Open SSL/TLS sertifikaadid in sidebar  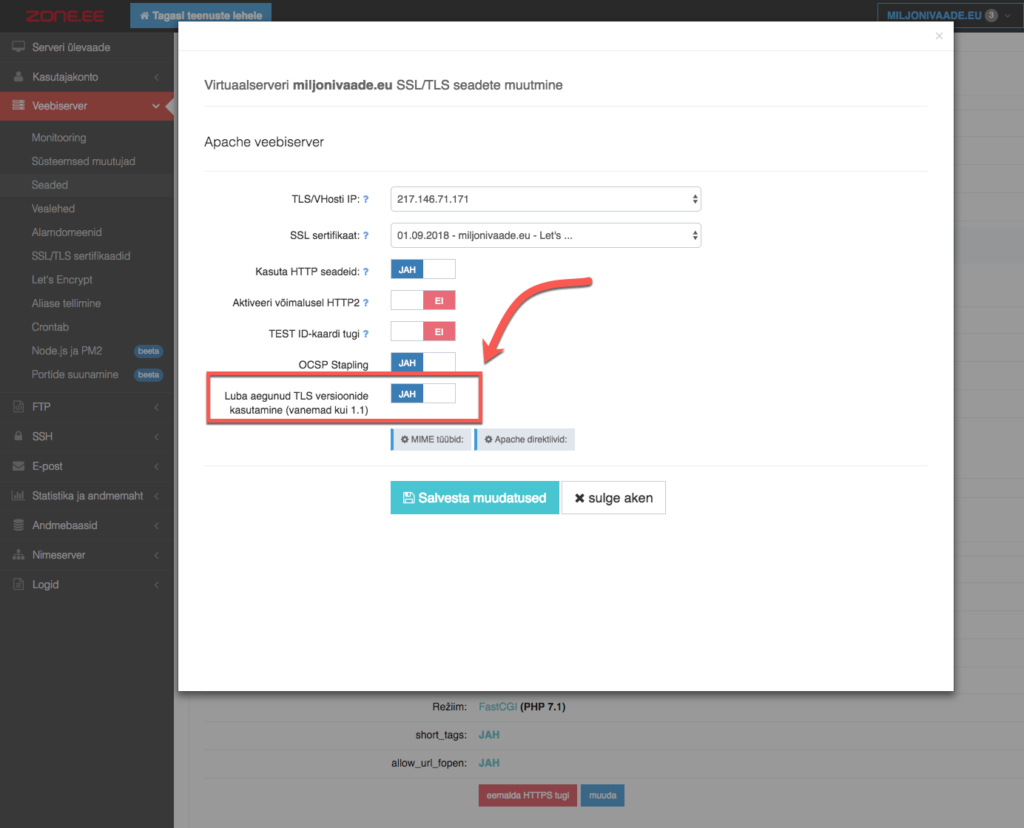coord(81,256)
